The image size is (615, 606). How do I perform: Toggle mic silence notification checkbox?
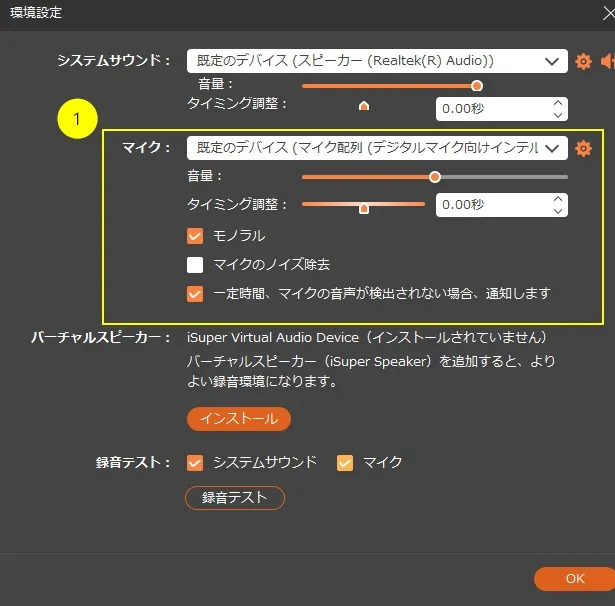[195, 294]
